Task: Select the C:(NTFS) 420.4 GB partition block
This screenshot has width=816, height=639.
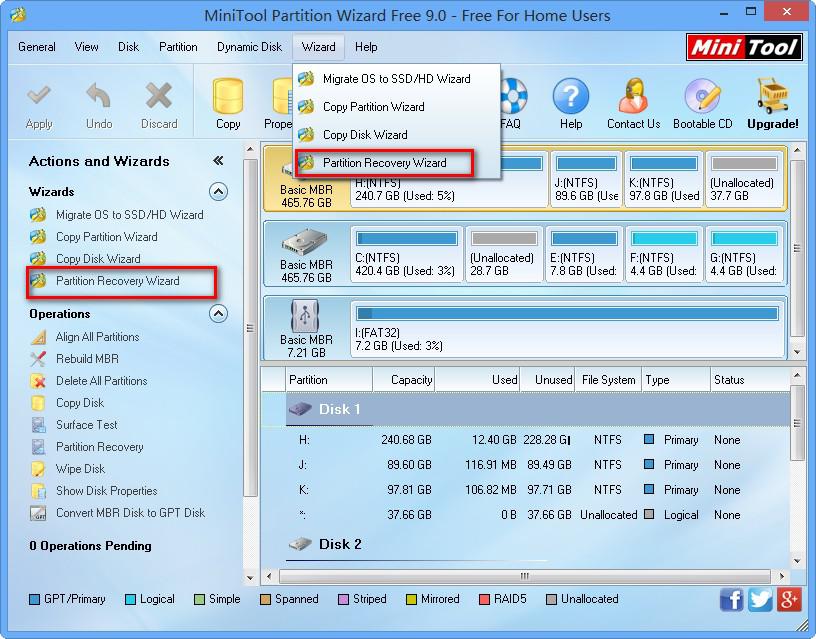Action: coord(407,254)
